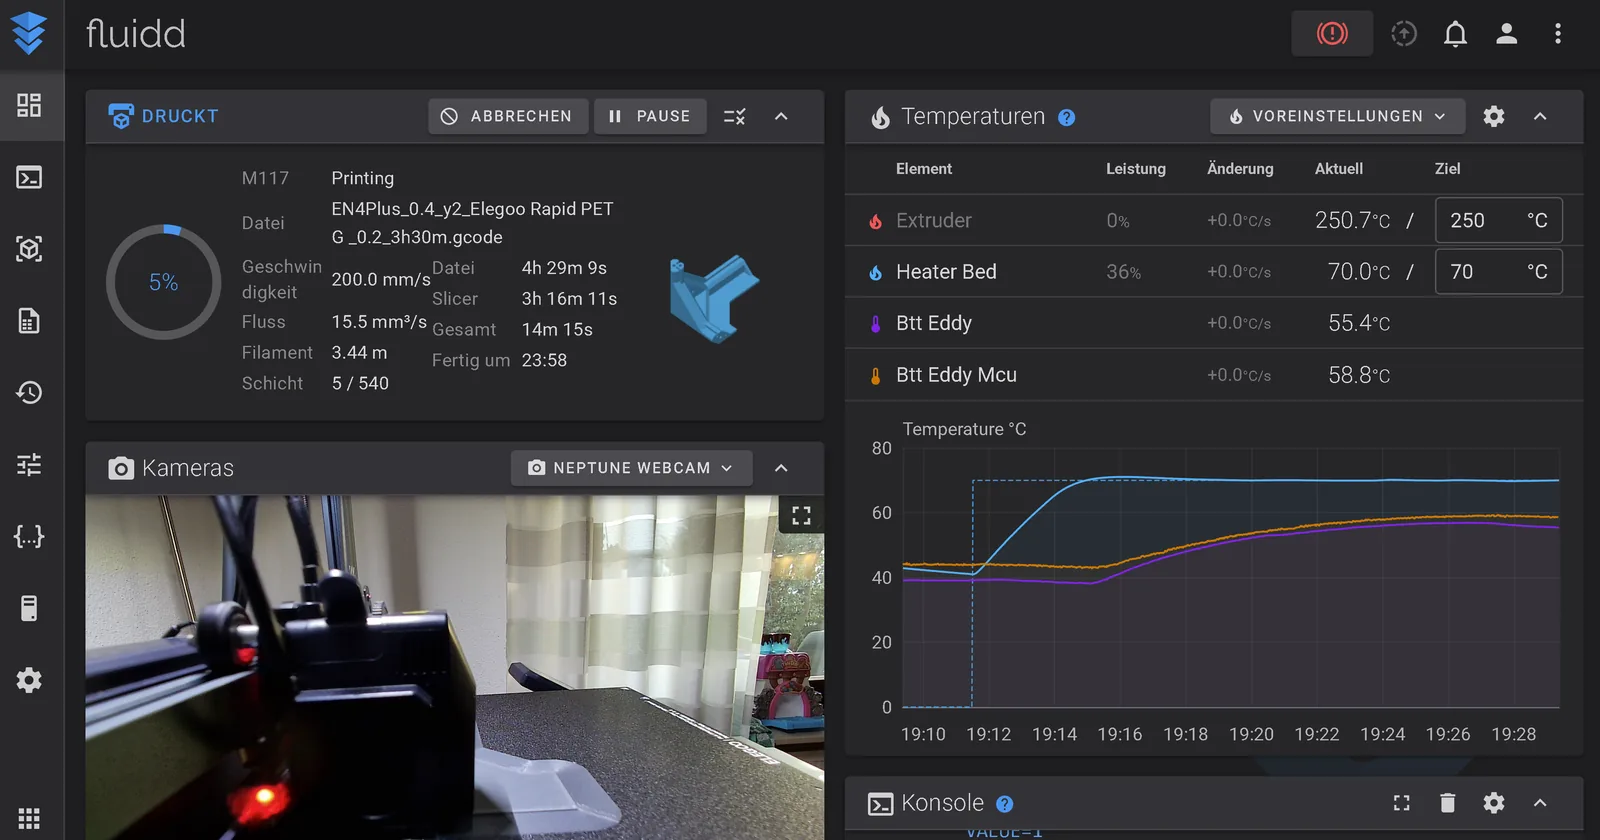This screenshot has width=1600, height=840.
Task: Open the three-dot menu in header
Action: pyautogui.click(x=1557, y=34)
